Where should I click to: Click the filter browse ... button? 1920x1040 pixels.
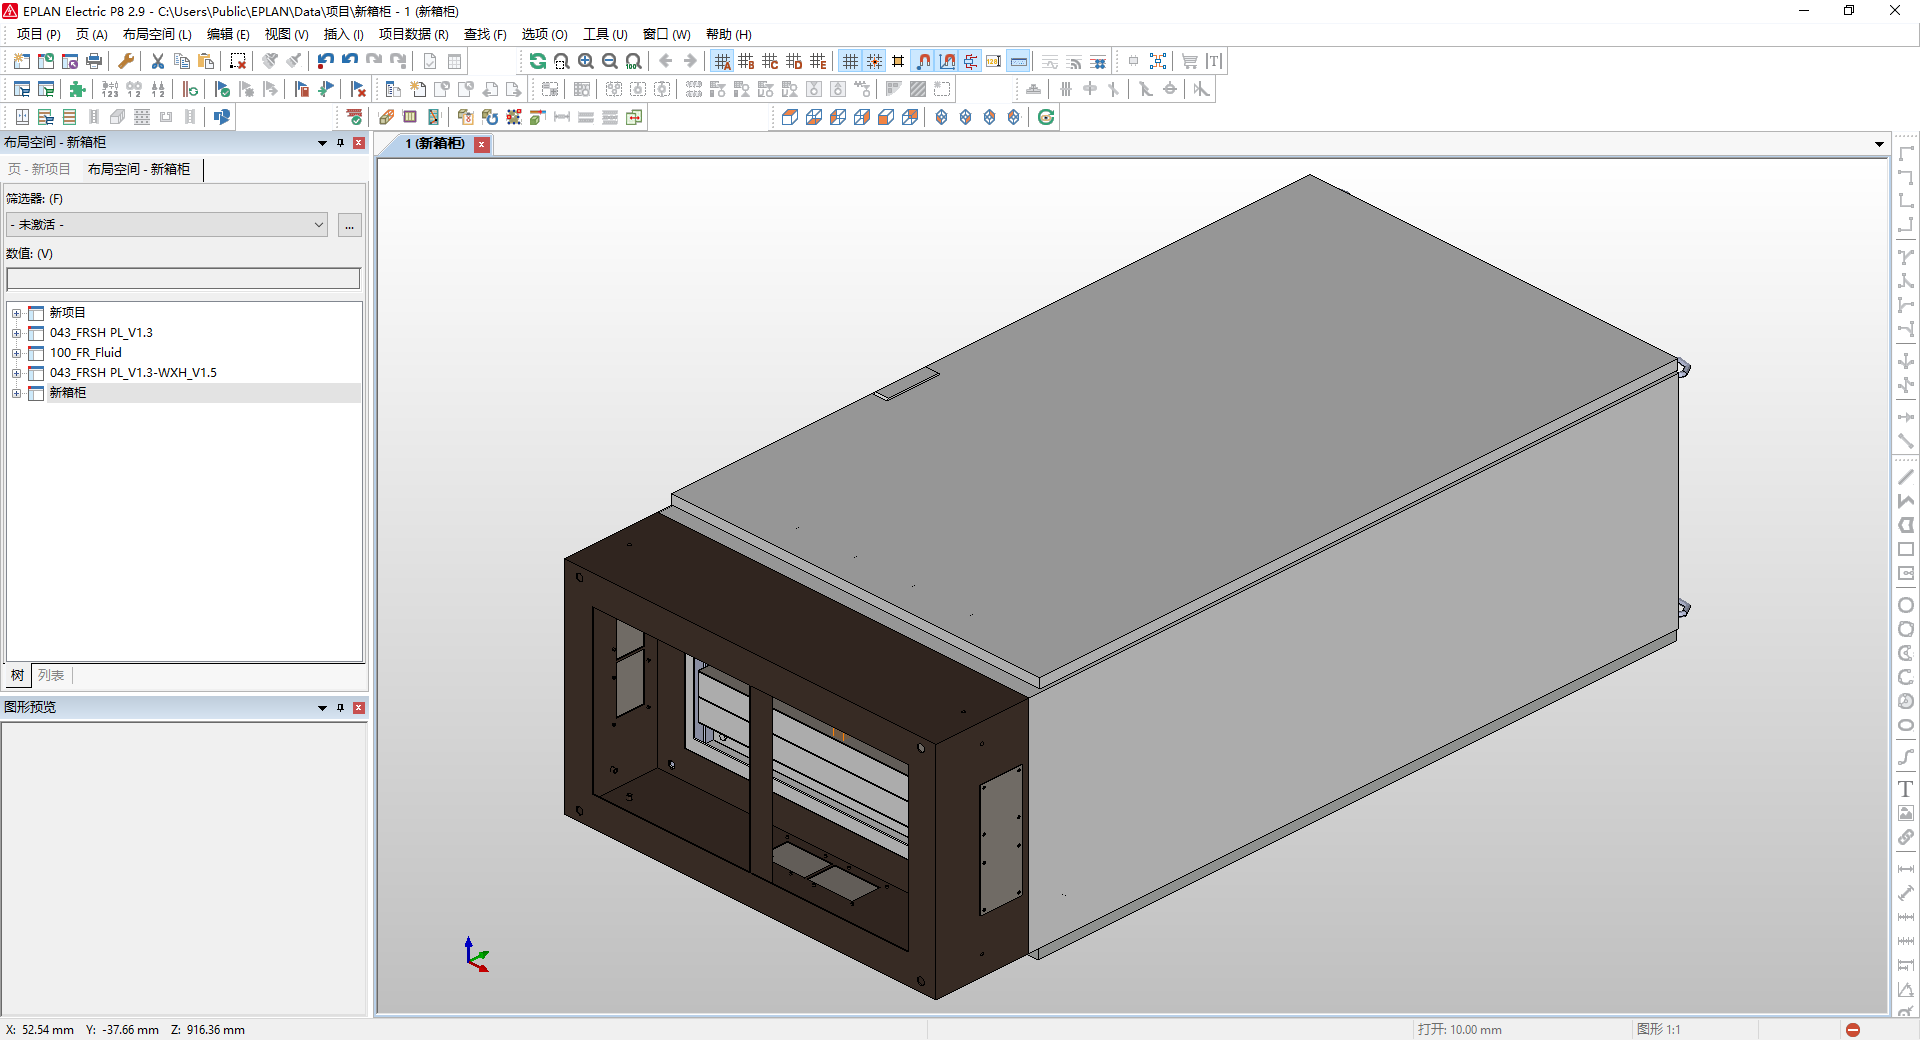(x=349, y=226)
